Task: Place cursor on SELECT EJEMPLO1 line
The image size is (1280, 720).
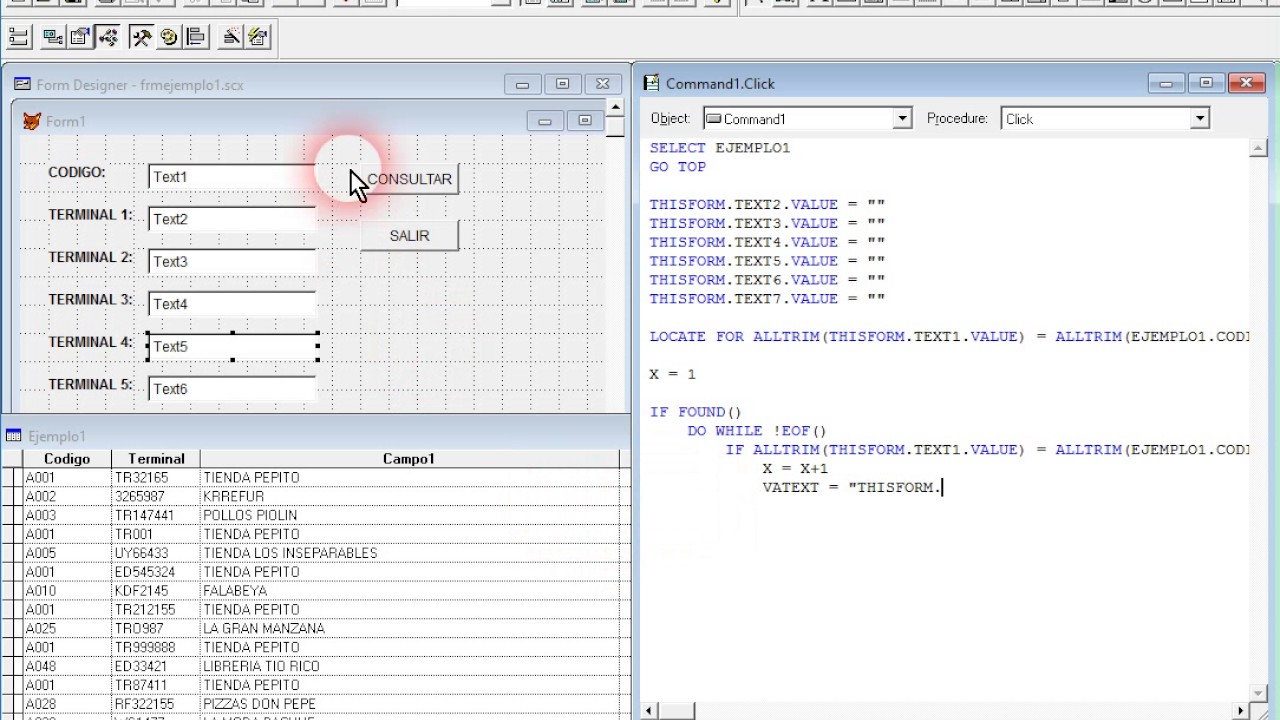Action: click(x=720, y=148)
